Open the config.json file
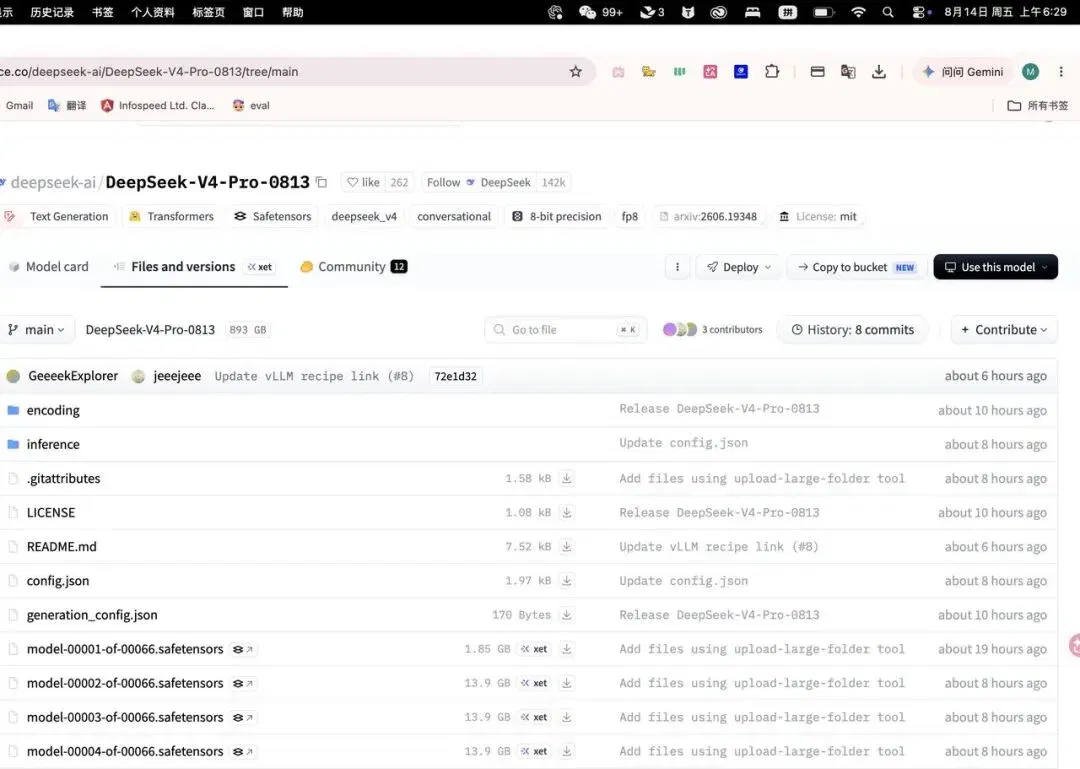The height and width of the screenshot is (769, 1080). [58, 581]
